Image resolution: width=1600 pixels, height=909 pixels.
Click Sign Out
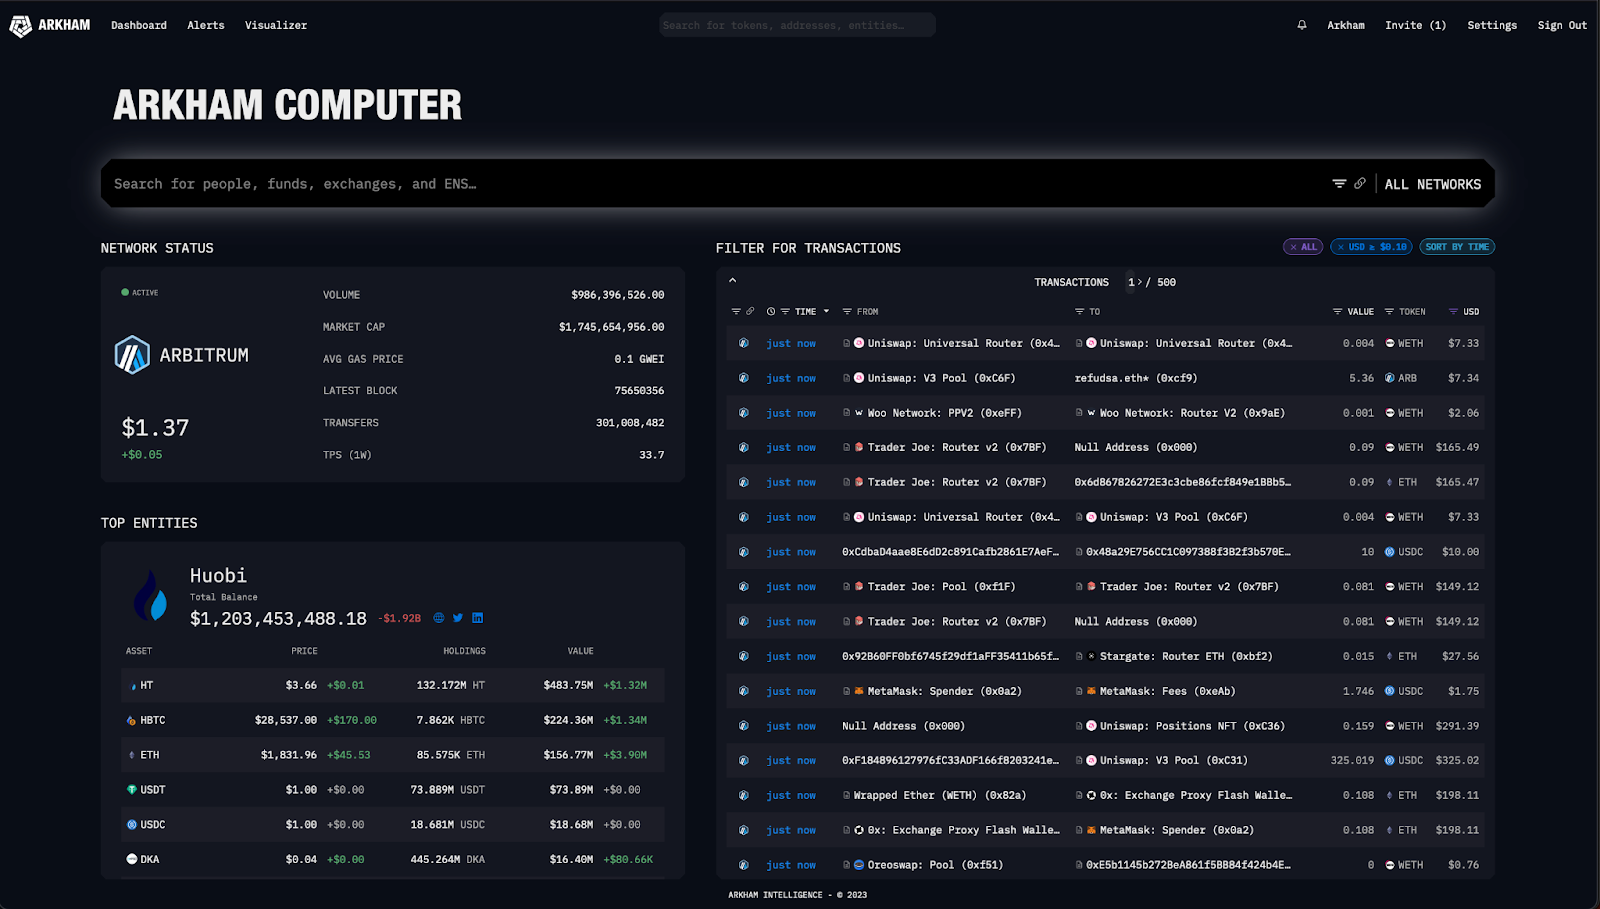click(x=1562, y=25)
